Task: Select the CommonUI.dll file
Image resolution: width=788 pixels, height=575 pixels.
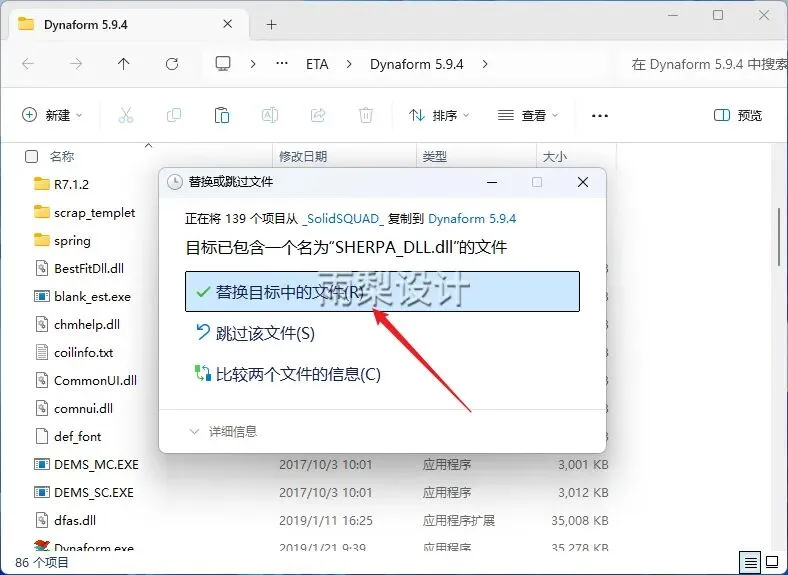Action: 95,380
